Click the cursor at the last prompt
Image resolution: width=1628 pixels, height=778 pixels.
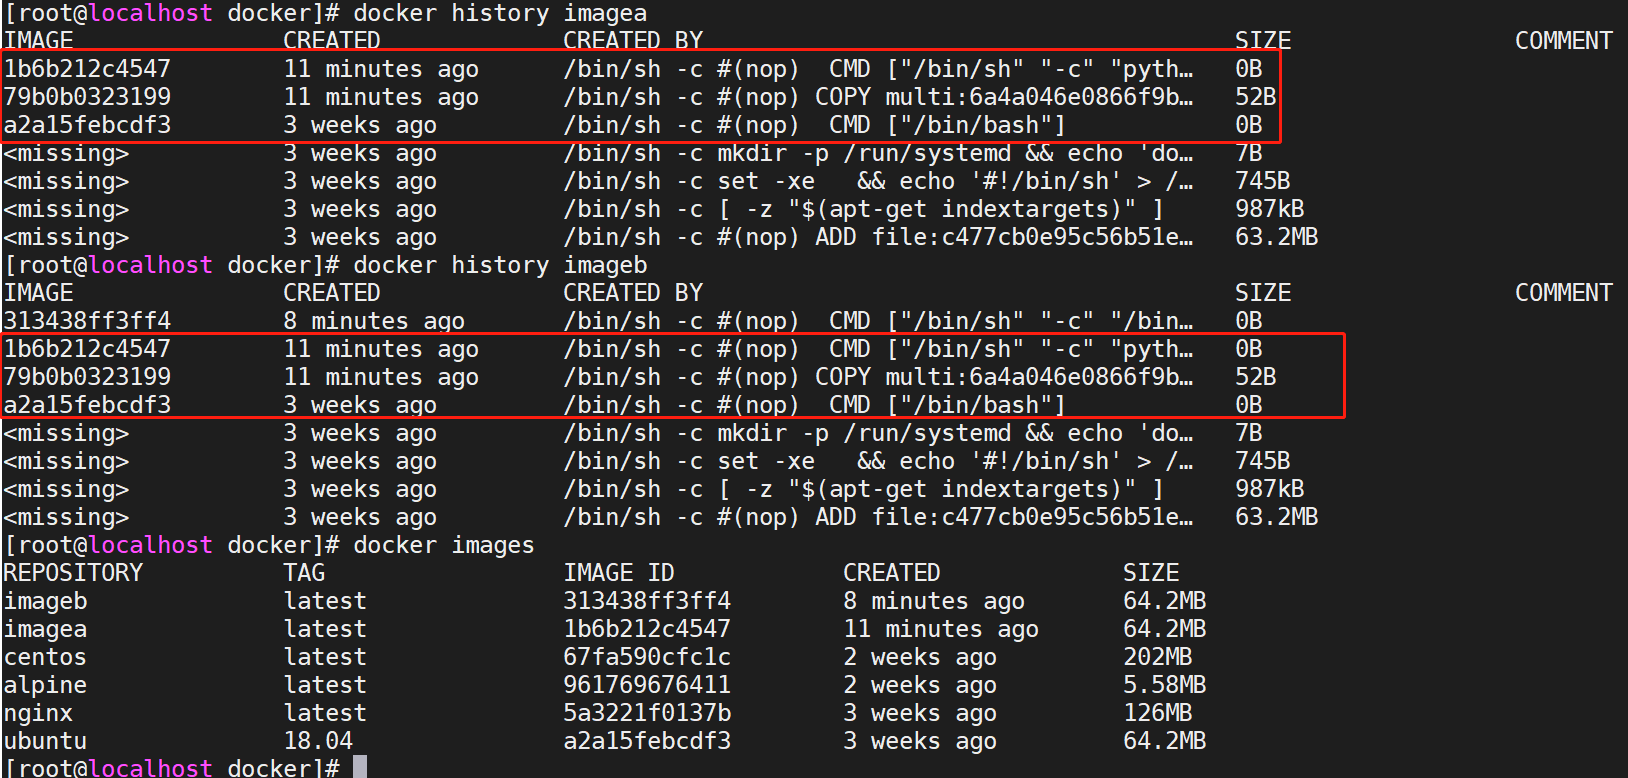pyautogui.click(x=360, y=767)
